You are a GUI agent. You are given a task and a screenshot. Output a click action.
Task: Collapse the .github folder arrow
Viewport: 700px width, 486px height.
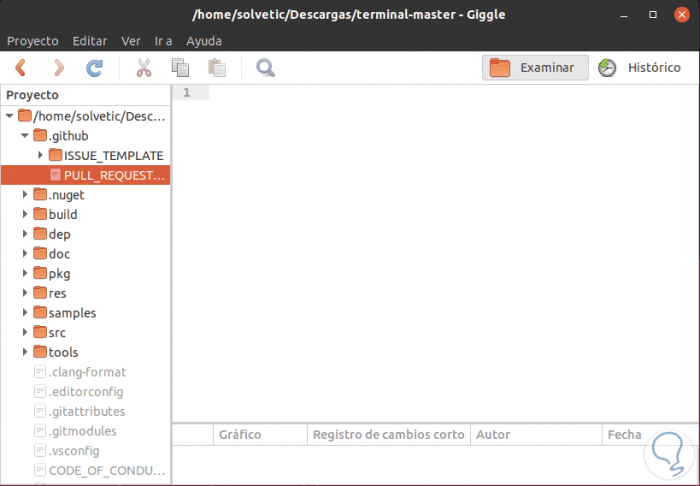[x=25, y=136]
